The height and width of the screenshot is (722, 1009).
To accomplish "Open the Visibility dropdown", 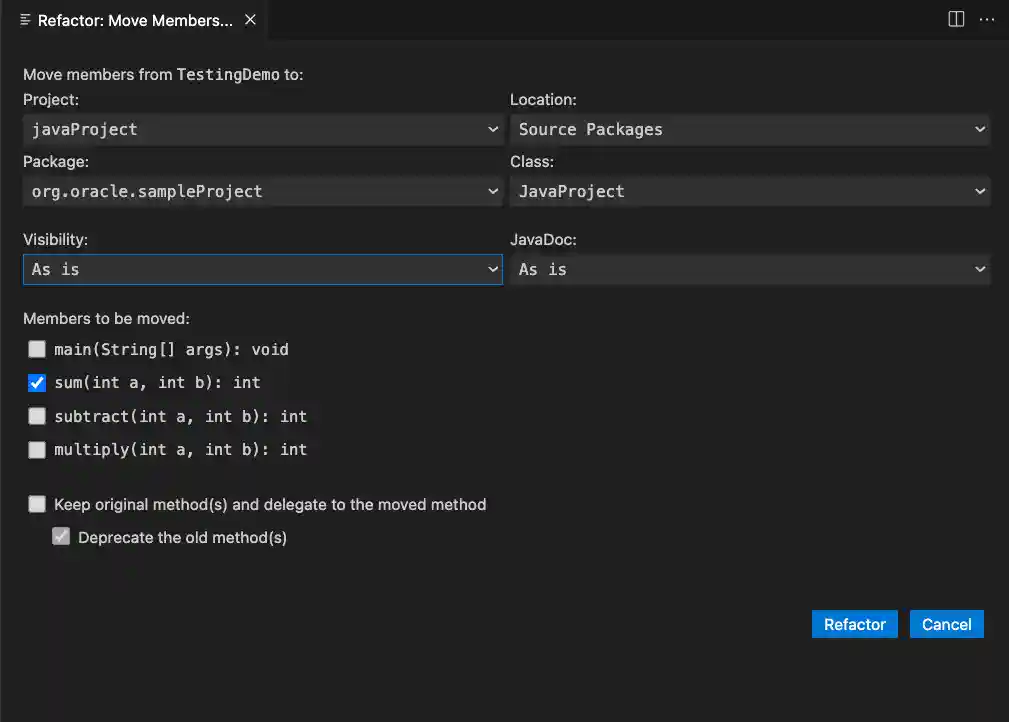I will (x=262, y=269).
